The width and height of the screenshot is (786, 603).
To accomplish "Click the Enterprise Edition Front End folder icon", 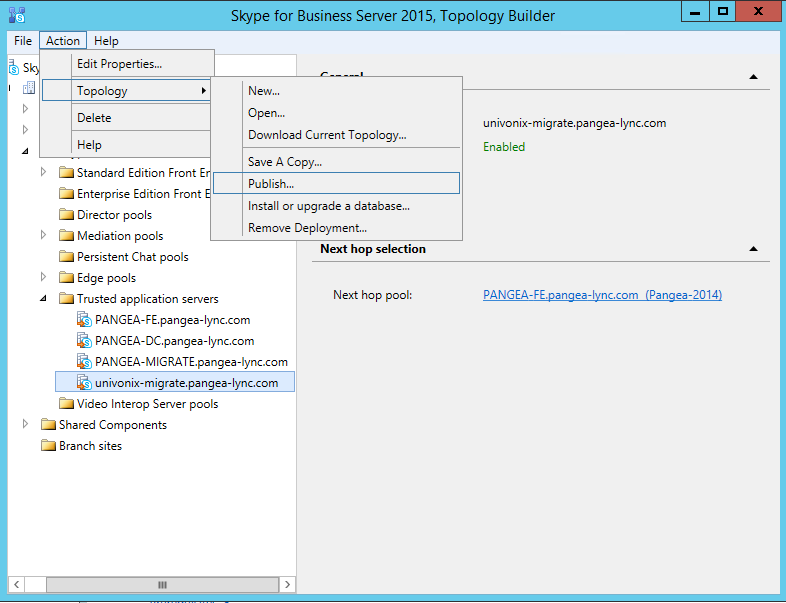I will click(x=66, y=194).
